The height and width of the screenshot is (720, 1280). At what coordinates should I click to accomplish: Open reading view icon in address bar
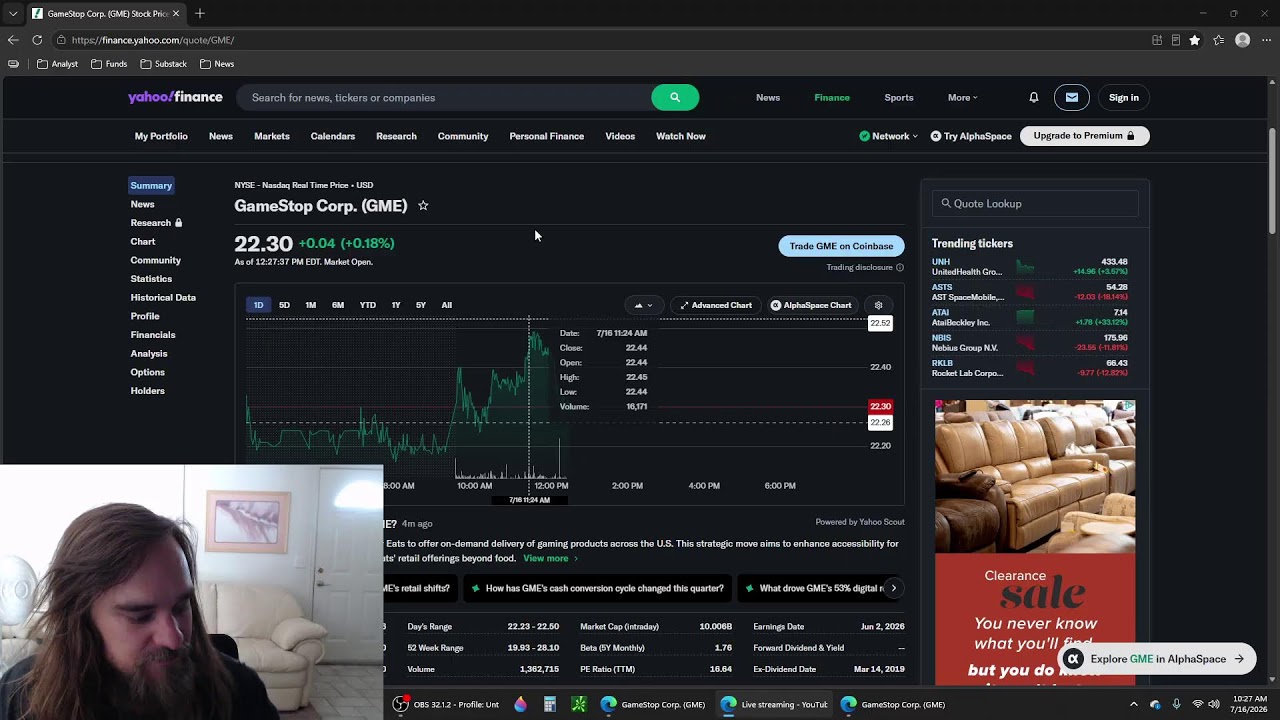(1176, 40)
